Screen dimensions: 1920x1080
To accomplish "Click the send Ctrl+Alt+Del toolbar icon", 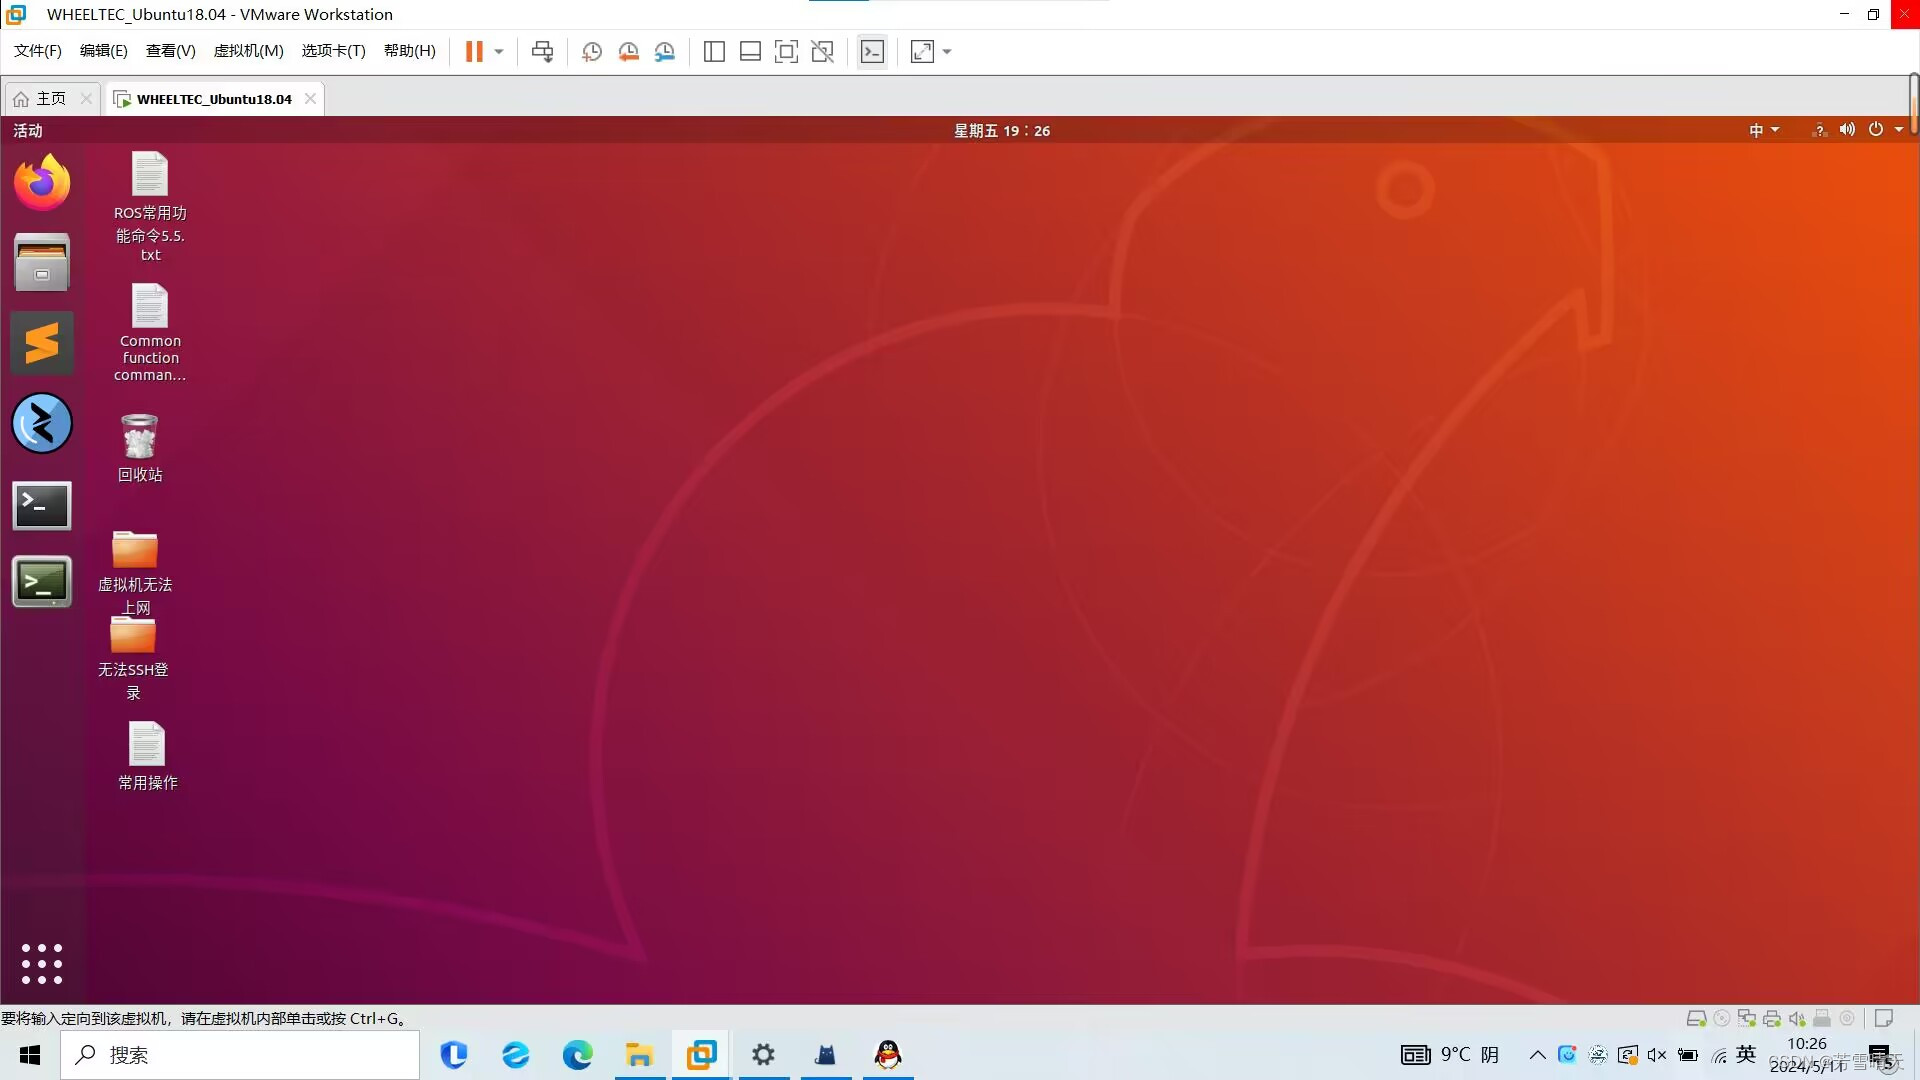I will [542, 52].
